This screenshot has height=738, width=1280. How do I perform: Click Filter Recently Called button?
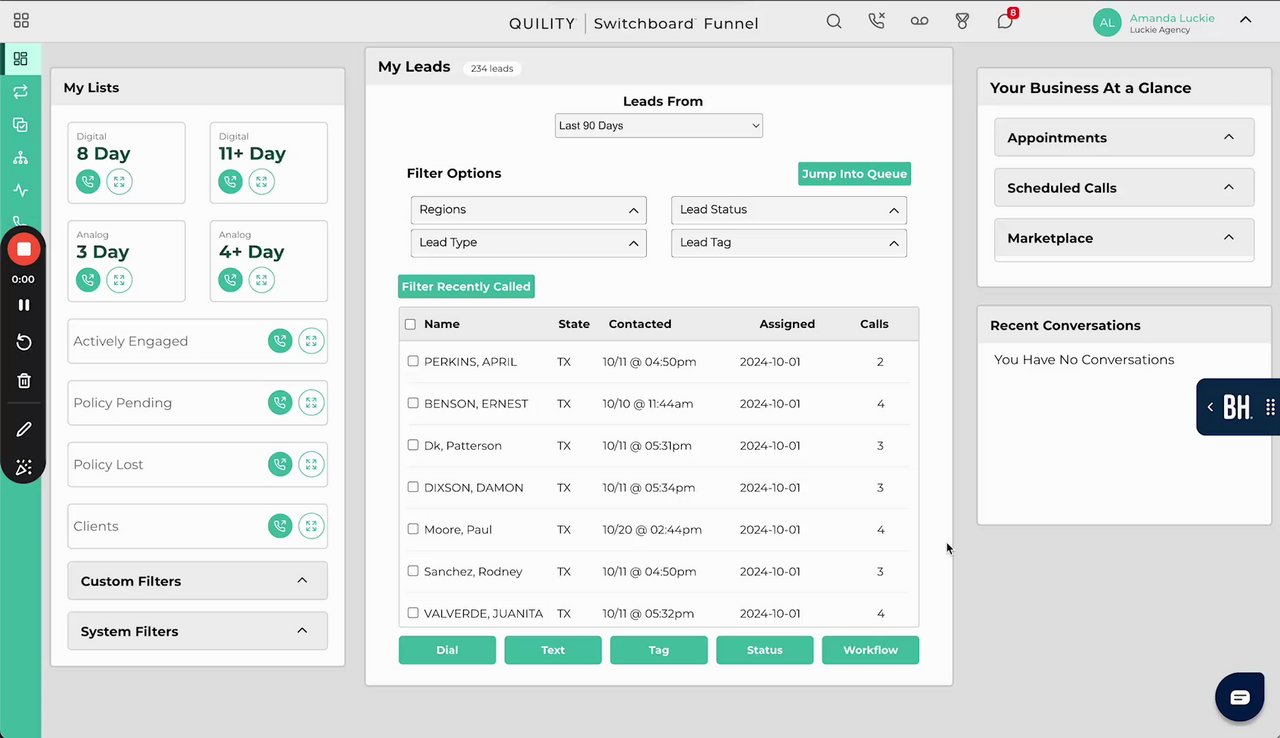coord(466,287)
